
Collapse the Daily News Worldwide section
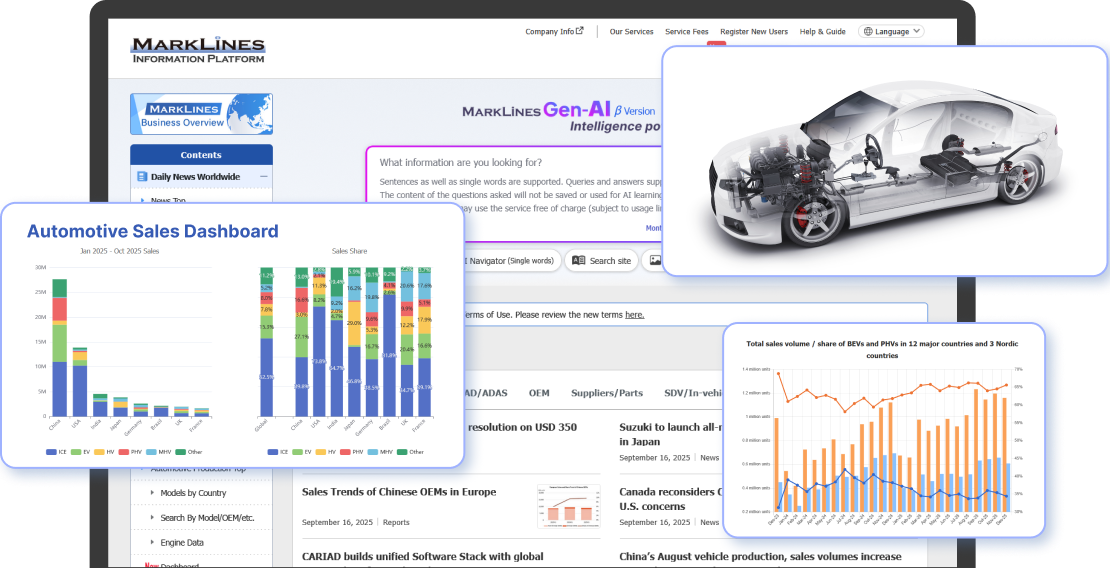(263, 177)
